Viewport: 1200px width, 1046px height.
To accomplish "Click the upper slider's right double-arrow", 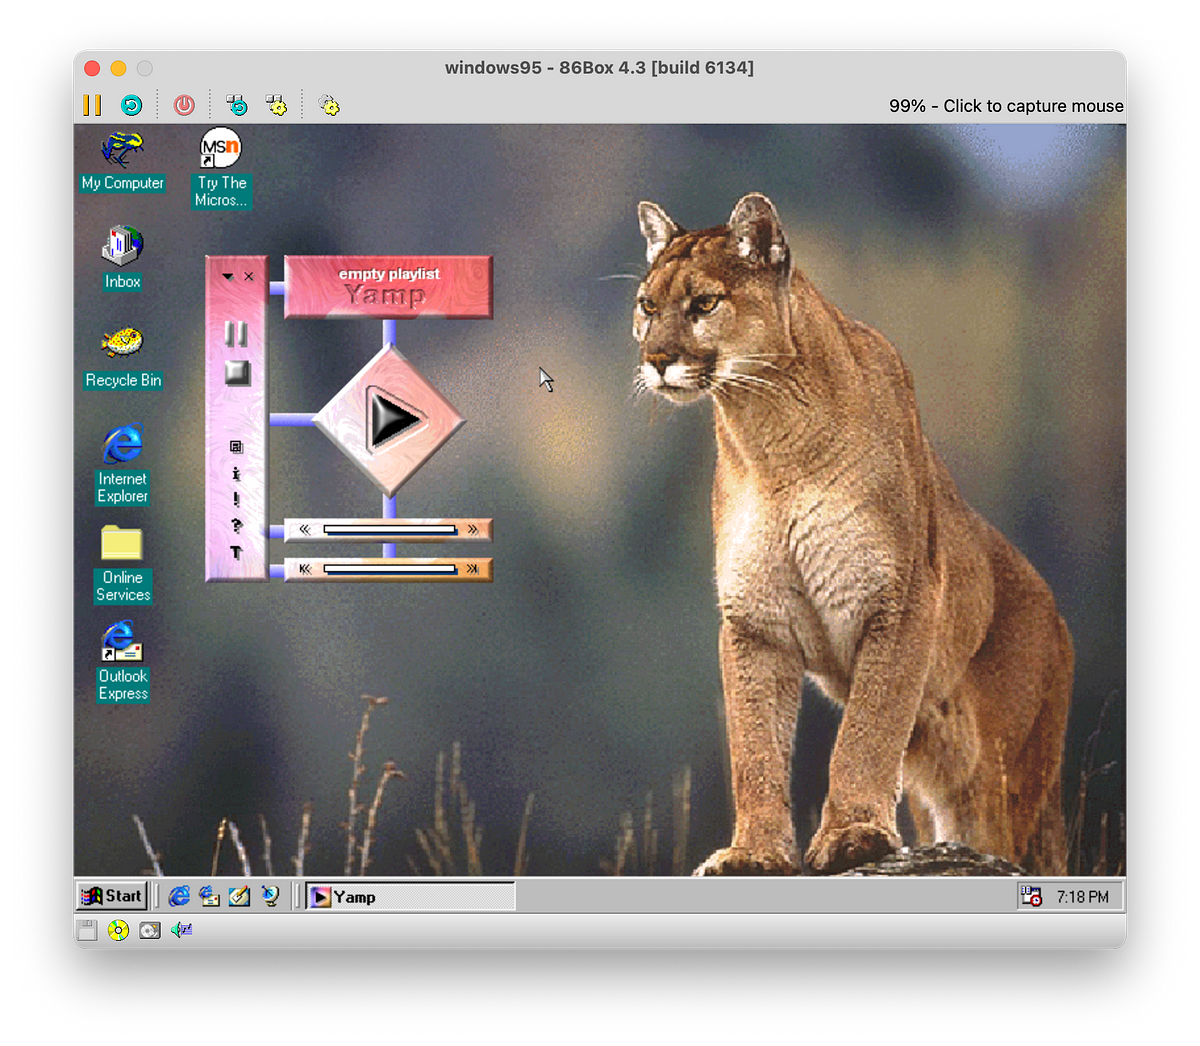I will (x=472, y=530).
